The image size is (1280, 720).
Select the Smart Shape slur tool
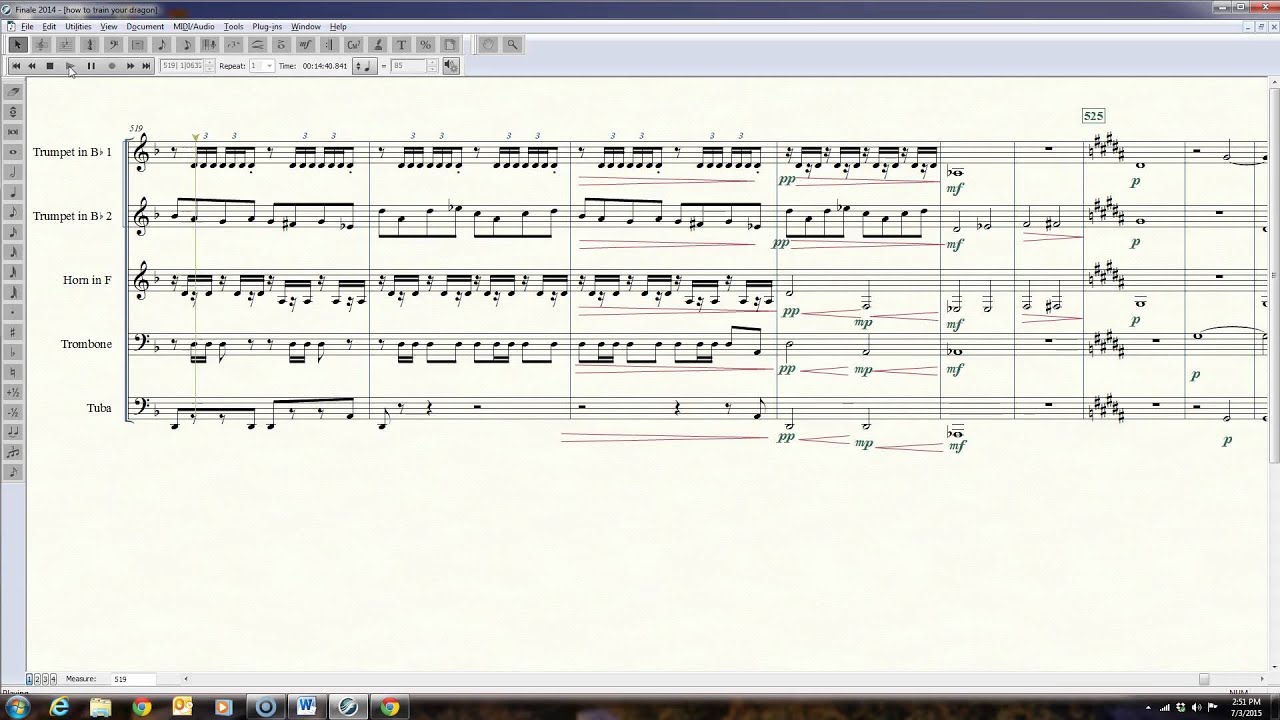coord(257,44)
